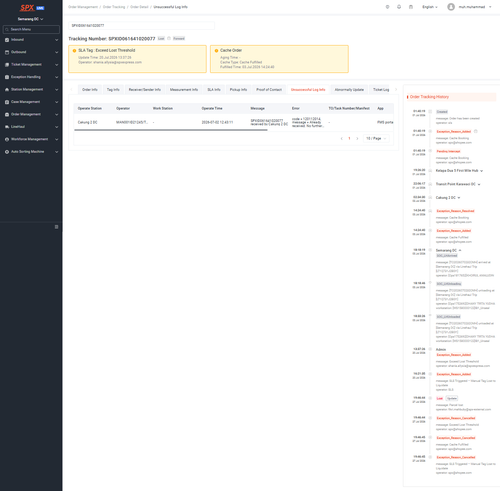Open the Ticket Log tab
Viewport: 500px width, 491px height.
(381, 90)
